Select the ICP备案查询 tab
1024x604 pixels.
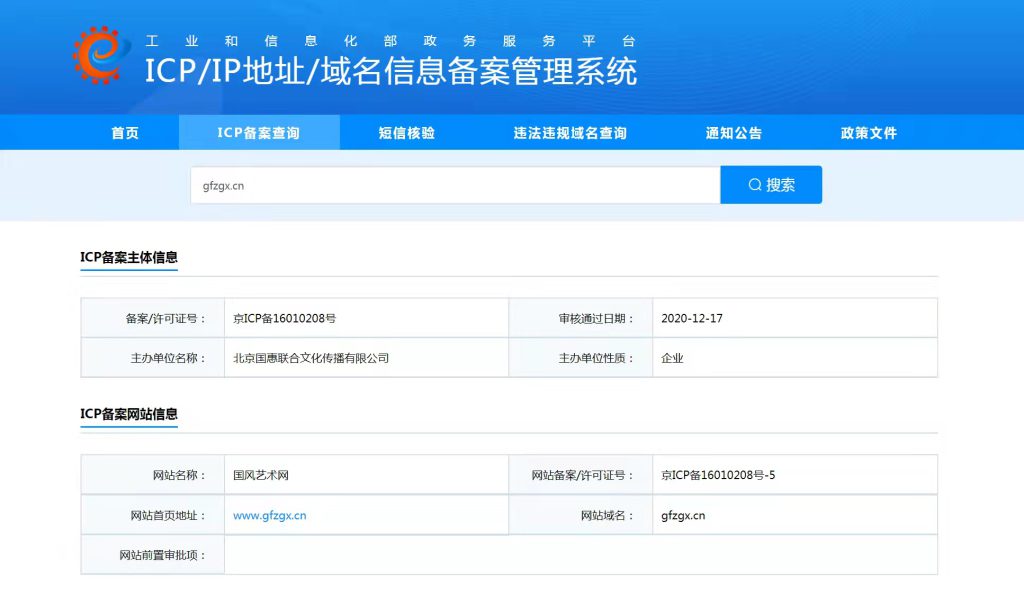coord(258,133)
